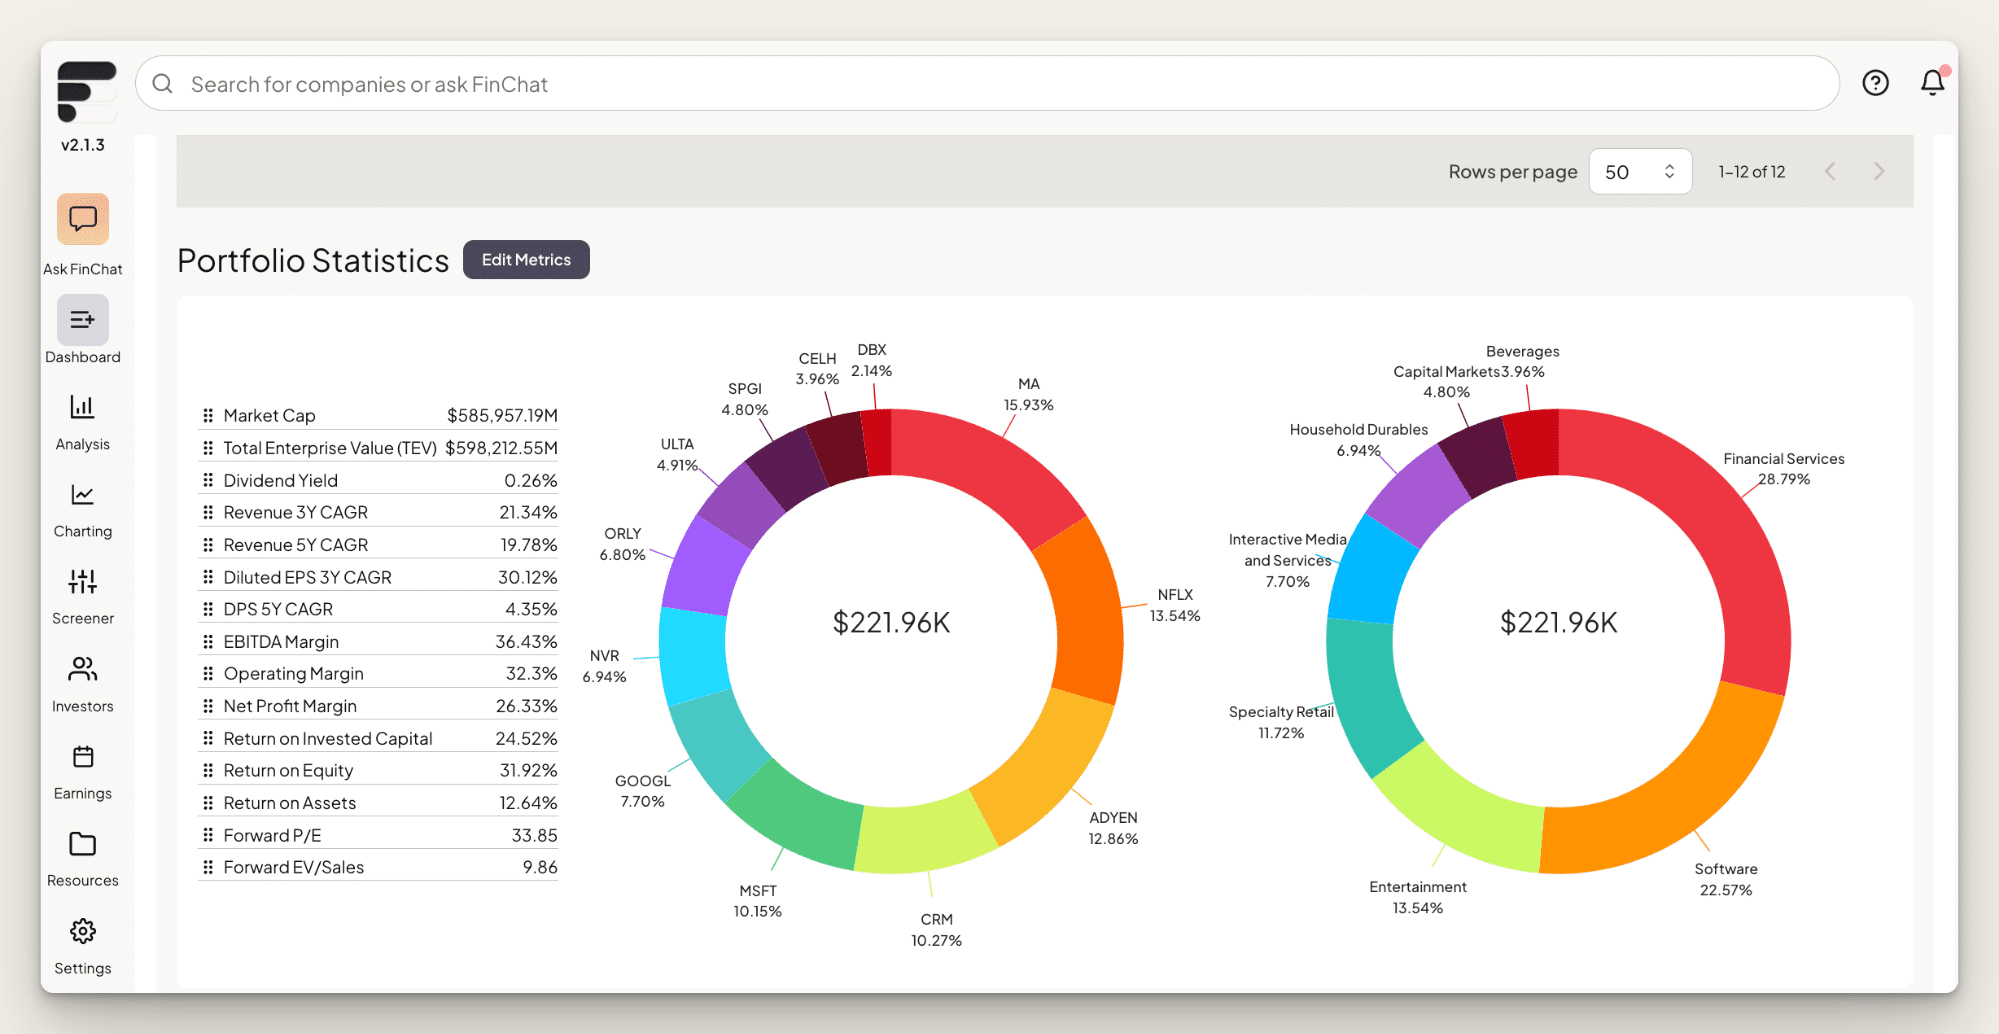Open the notifications bell
This screenshot has height=1034, width=1999.
pyautogui.click(x=1932, y=83)
